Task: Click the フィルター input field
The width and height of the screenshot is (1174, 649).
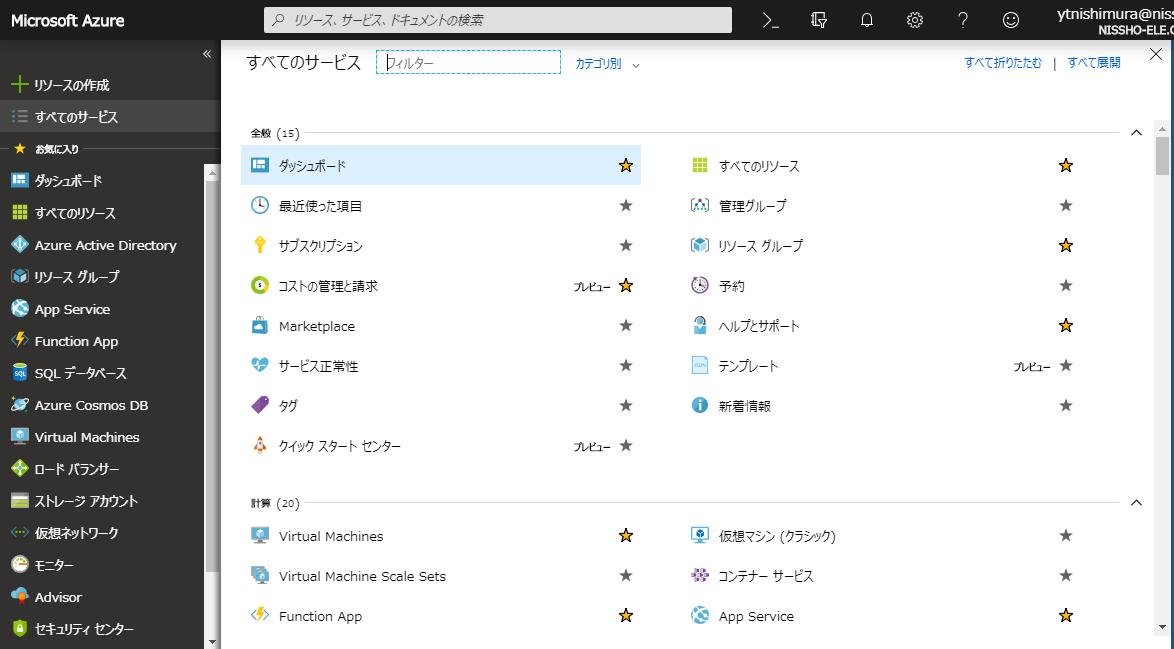Action: [468, 63]
